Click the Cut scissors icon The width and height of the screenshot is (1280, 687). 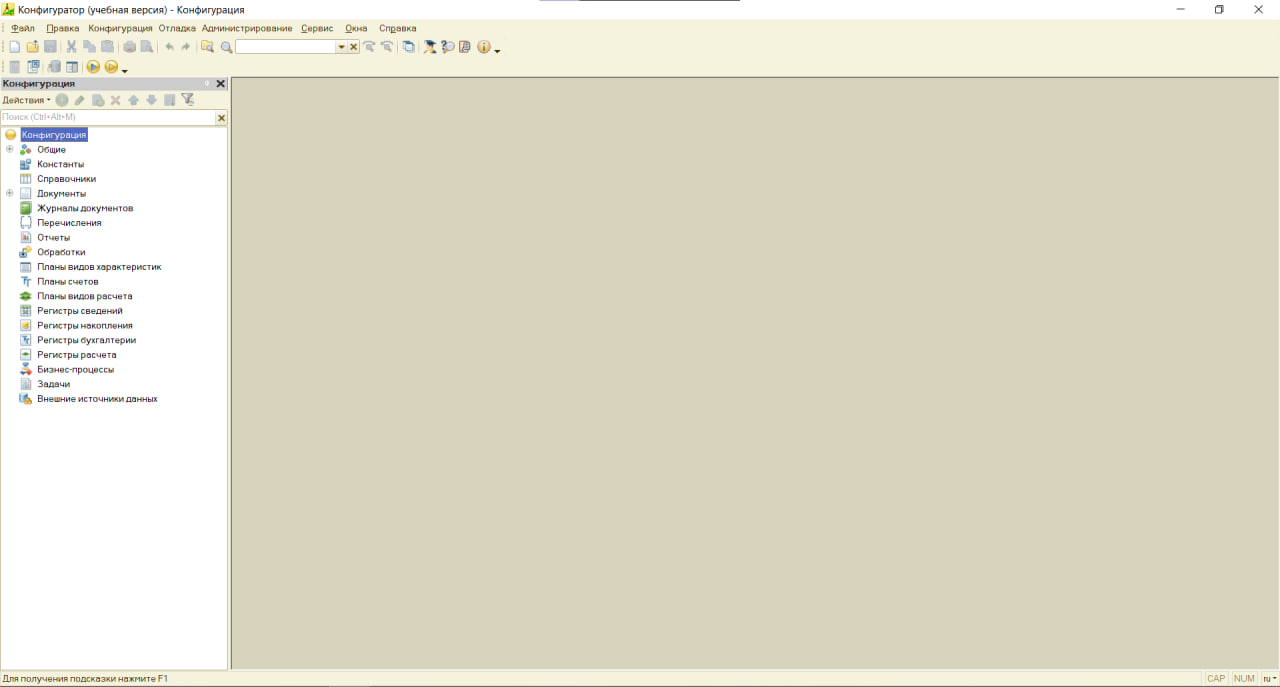click(71, 47)
